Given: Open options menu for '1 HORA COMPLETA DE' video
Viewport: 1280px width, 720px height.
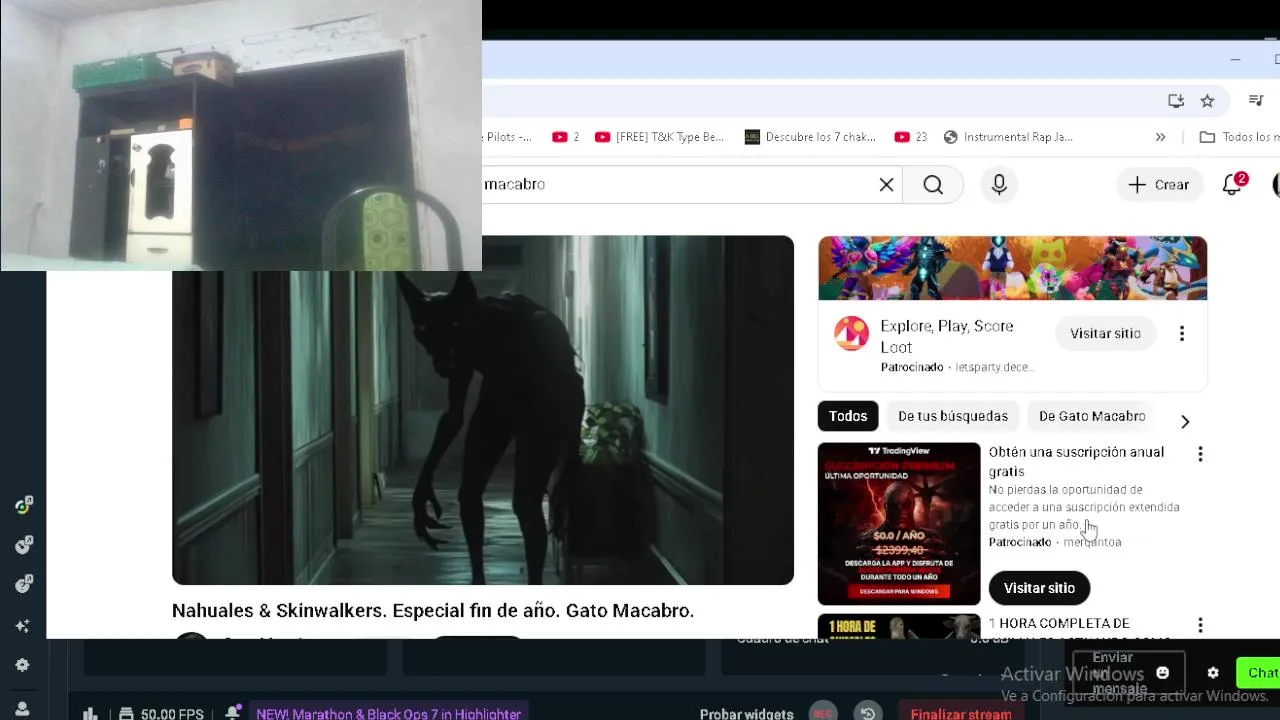Looking at the screenshot, I should click(x=1200, y=625).
